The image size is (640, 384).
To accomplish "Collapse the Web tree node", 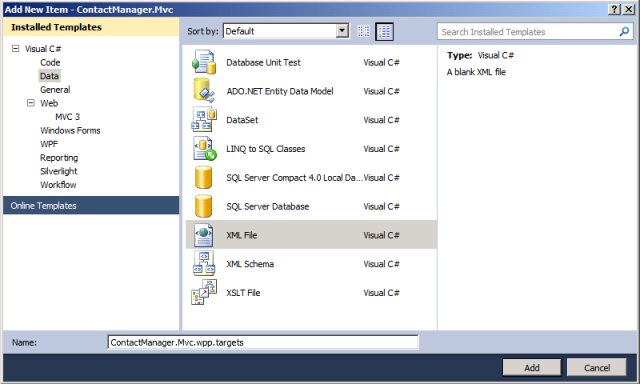I will [x=31, y=103].
